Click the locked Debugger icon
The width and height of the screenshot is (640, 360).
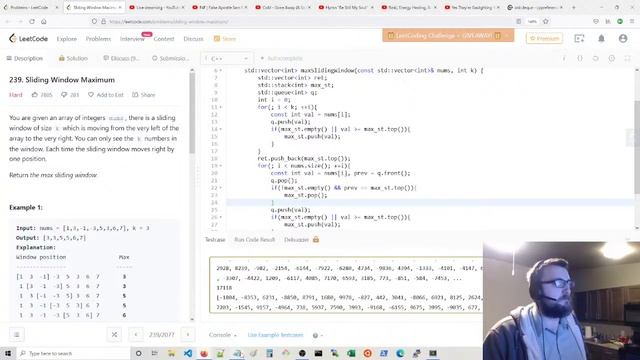[x=316, y=240]
